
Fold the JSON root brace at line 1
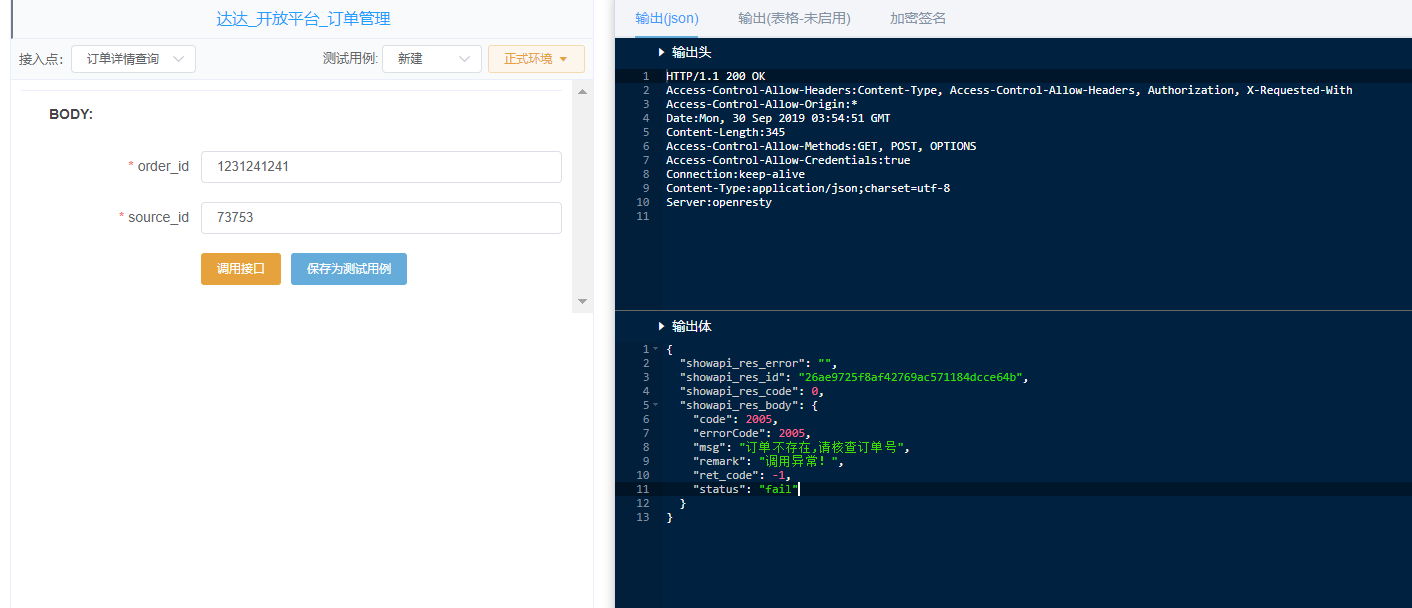pos(655,349)
